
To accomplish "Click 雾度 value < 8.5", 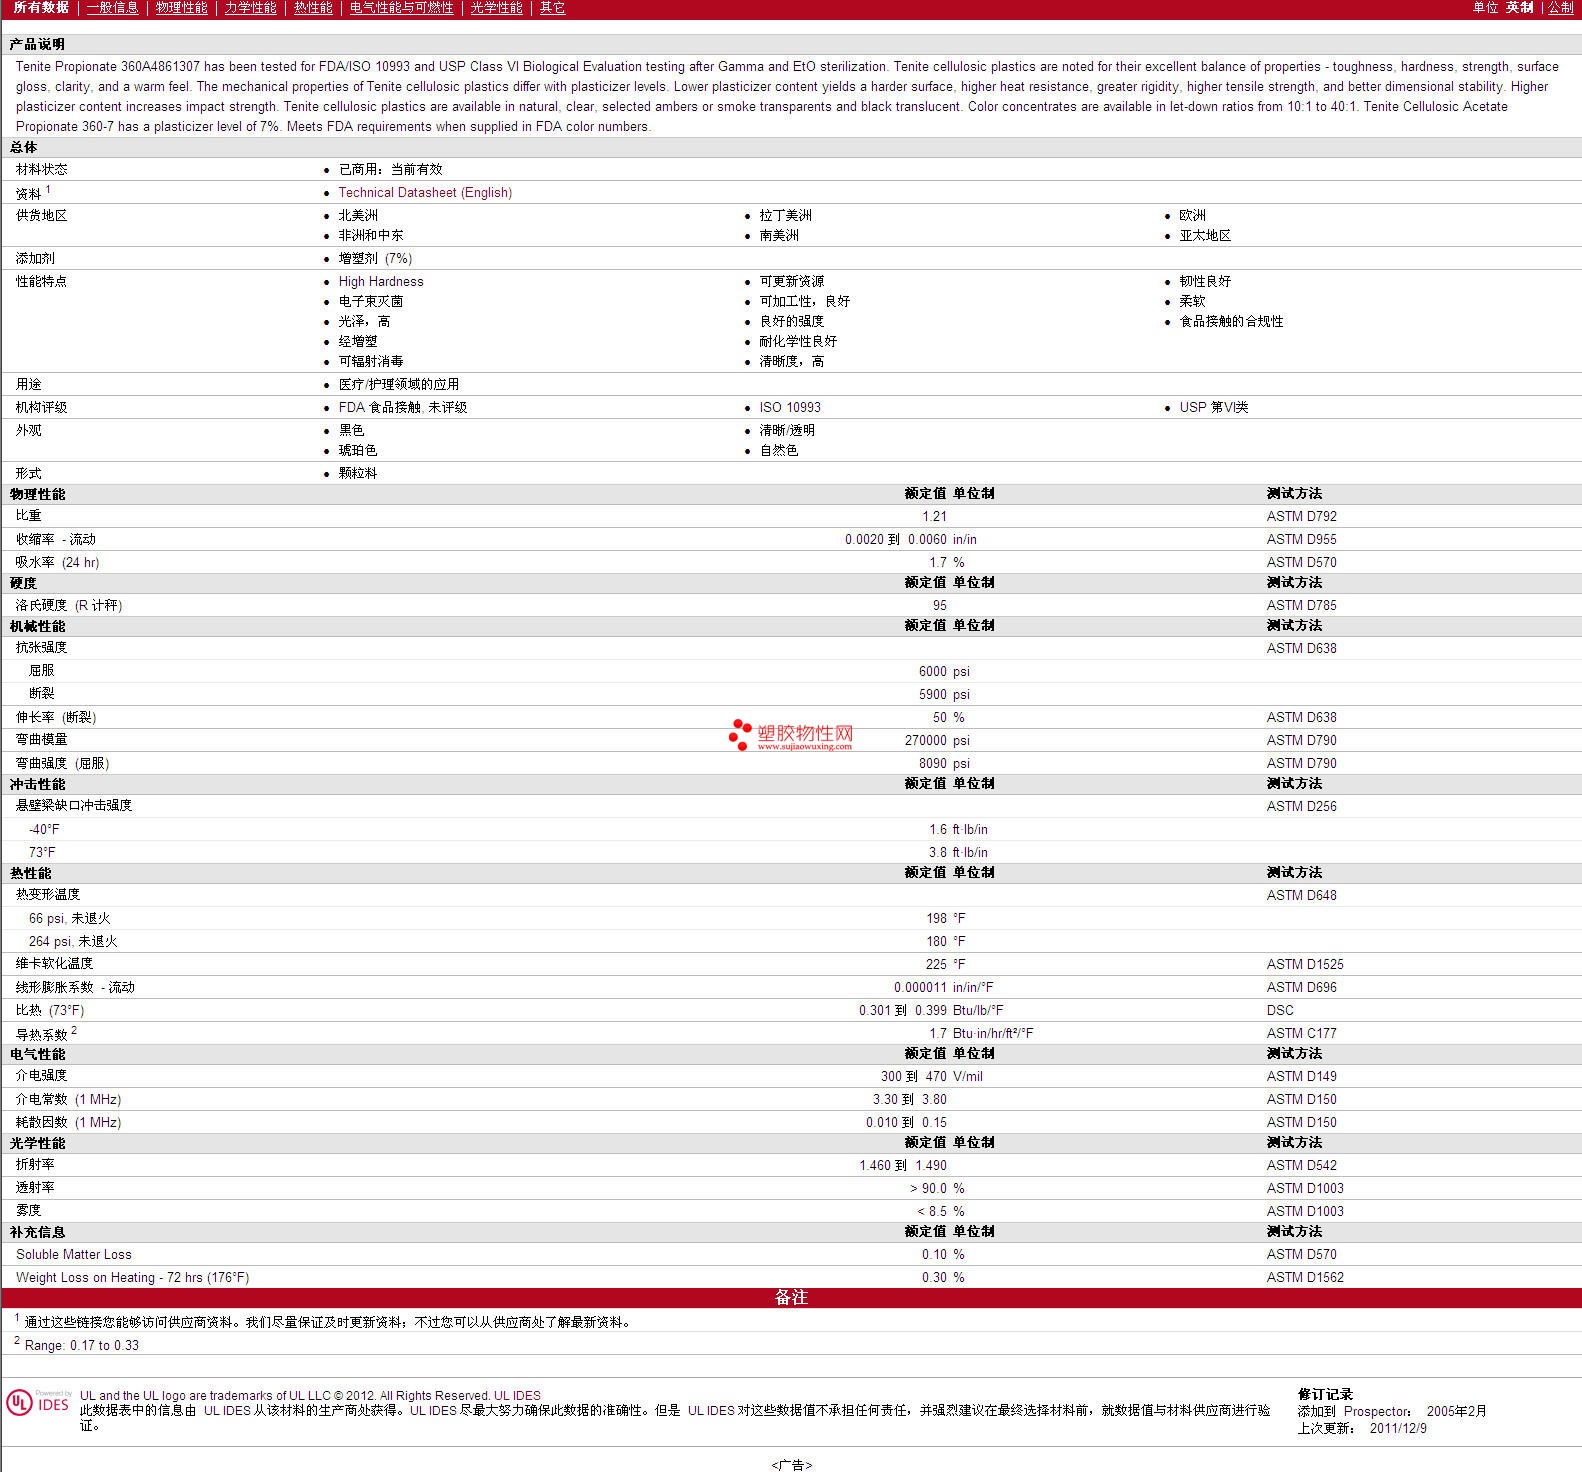I will click(932, 1211).
